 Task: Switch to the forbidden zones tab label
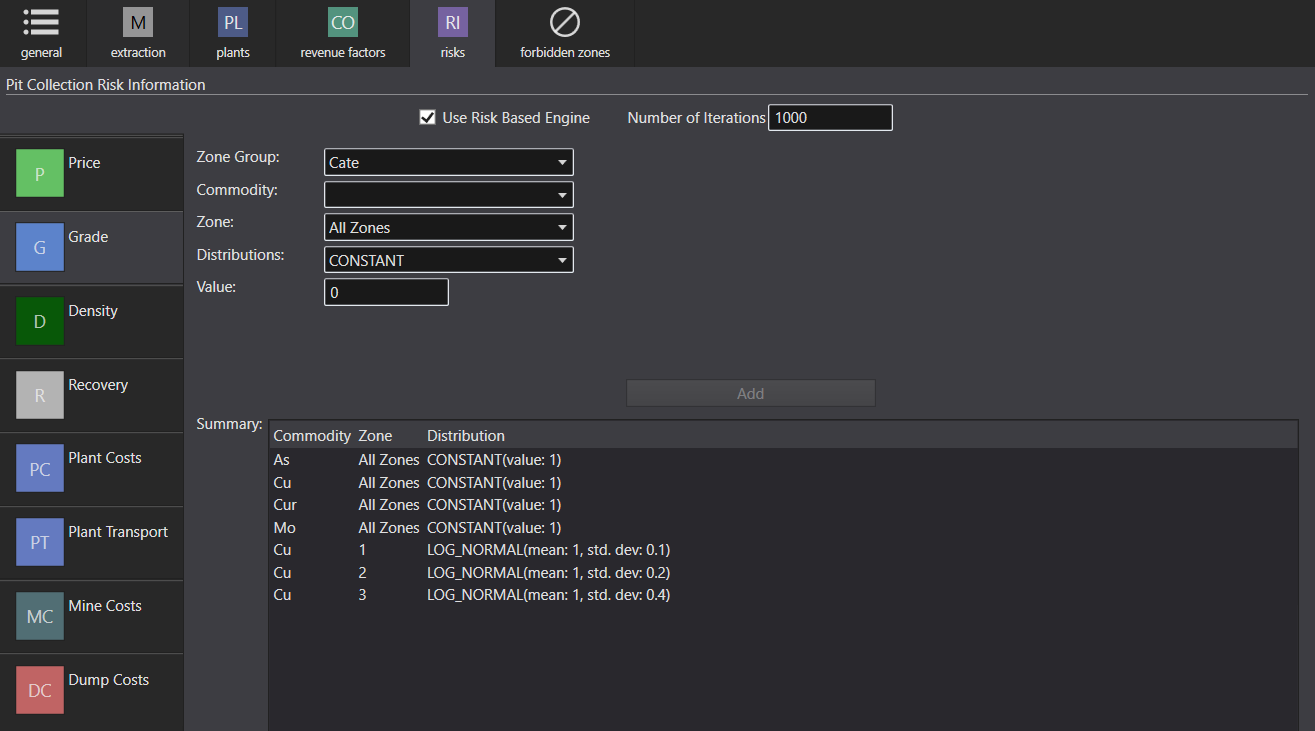pyautogui.click(x=565, y=53)
